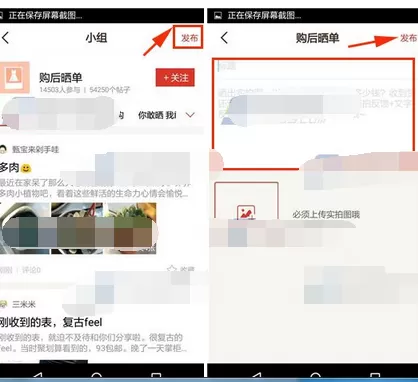Tap 正在保存屏幕截图 notification on the left screen

click(x=45, y=15)
